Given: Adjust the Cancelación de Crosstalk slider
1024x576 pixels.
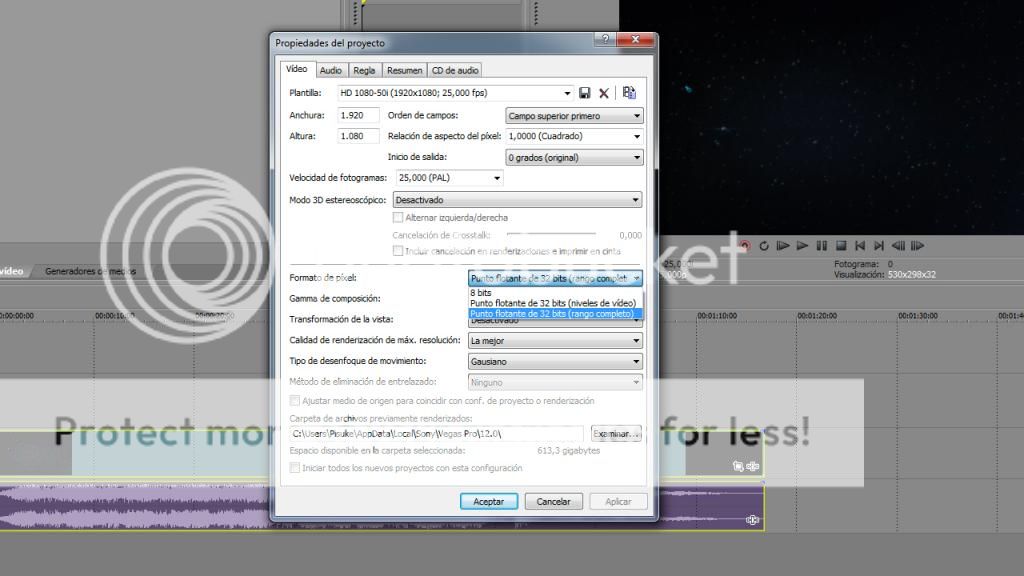Looking at the screenshot, I should [x=551, y=234].
